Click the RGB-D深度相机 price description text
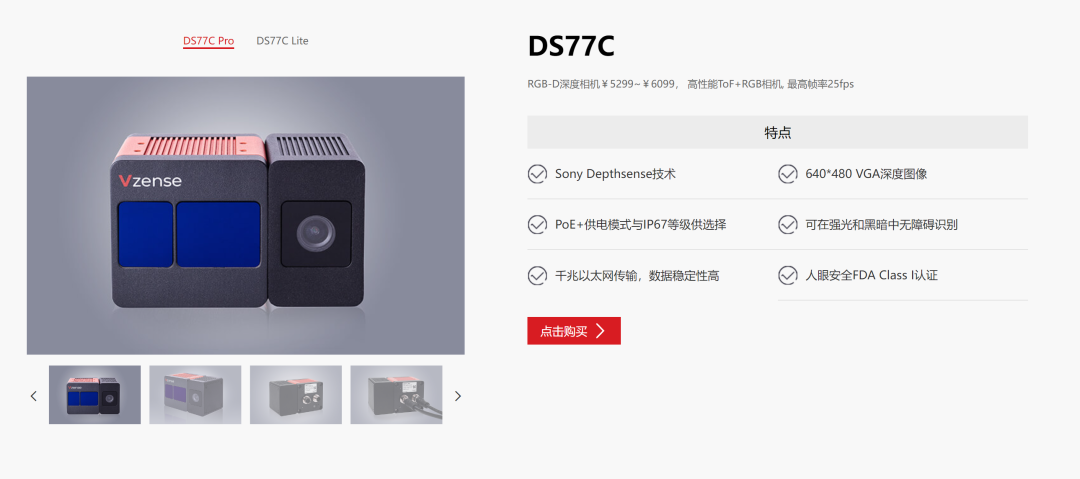Viewport: 1080px width, 479px height. 691,84
